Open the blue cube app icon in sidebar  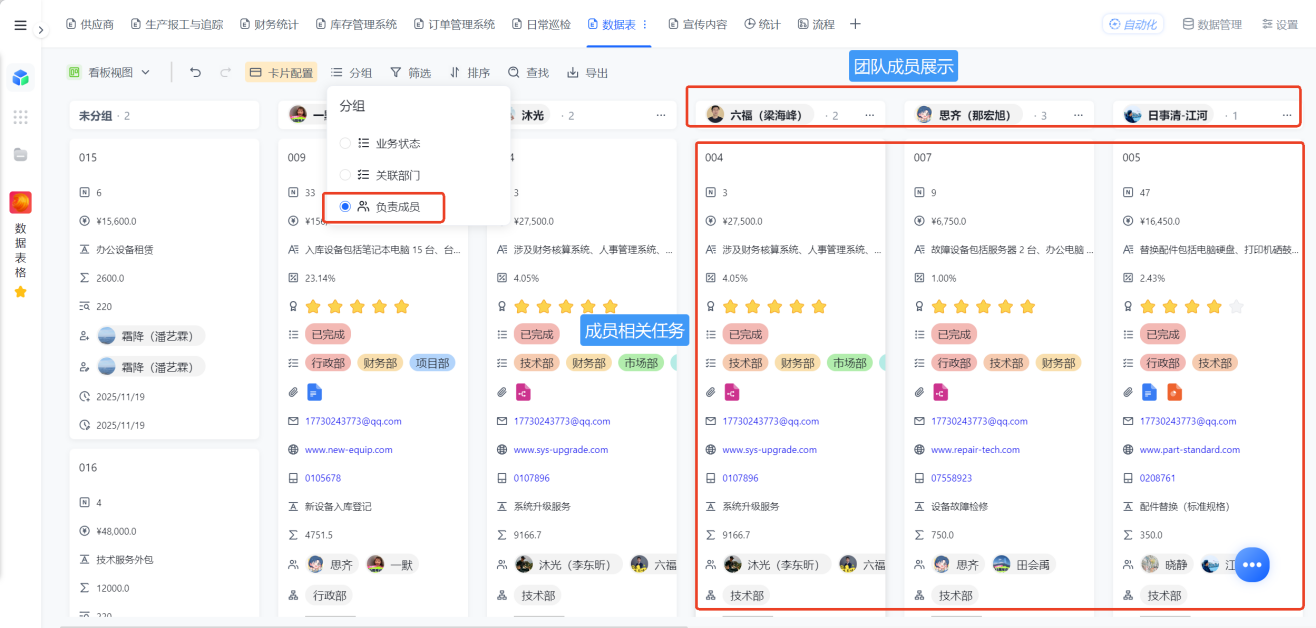pos(20,77)
